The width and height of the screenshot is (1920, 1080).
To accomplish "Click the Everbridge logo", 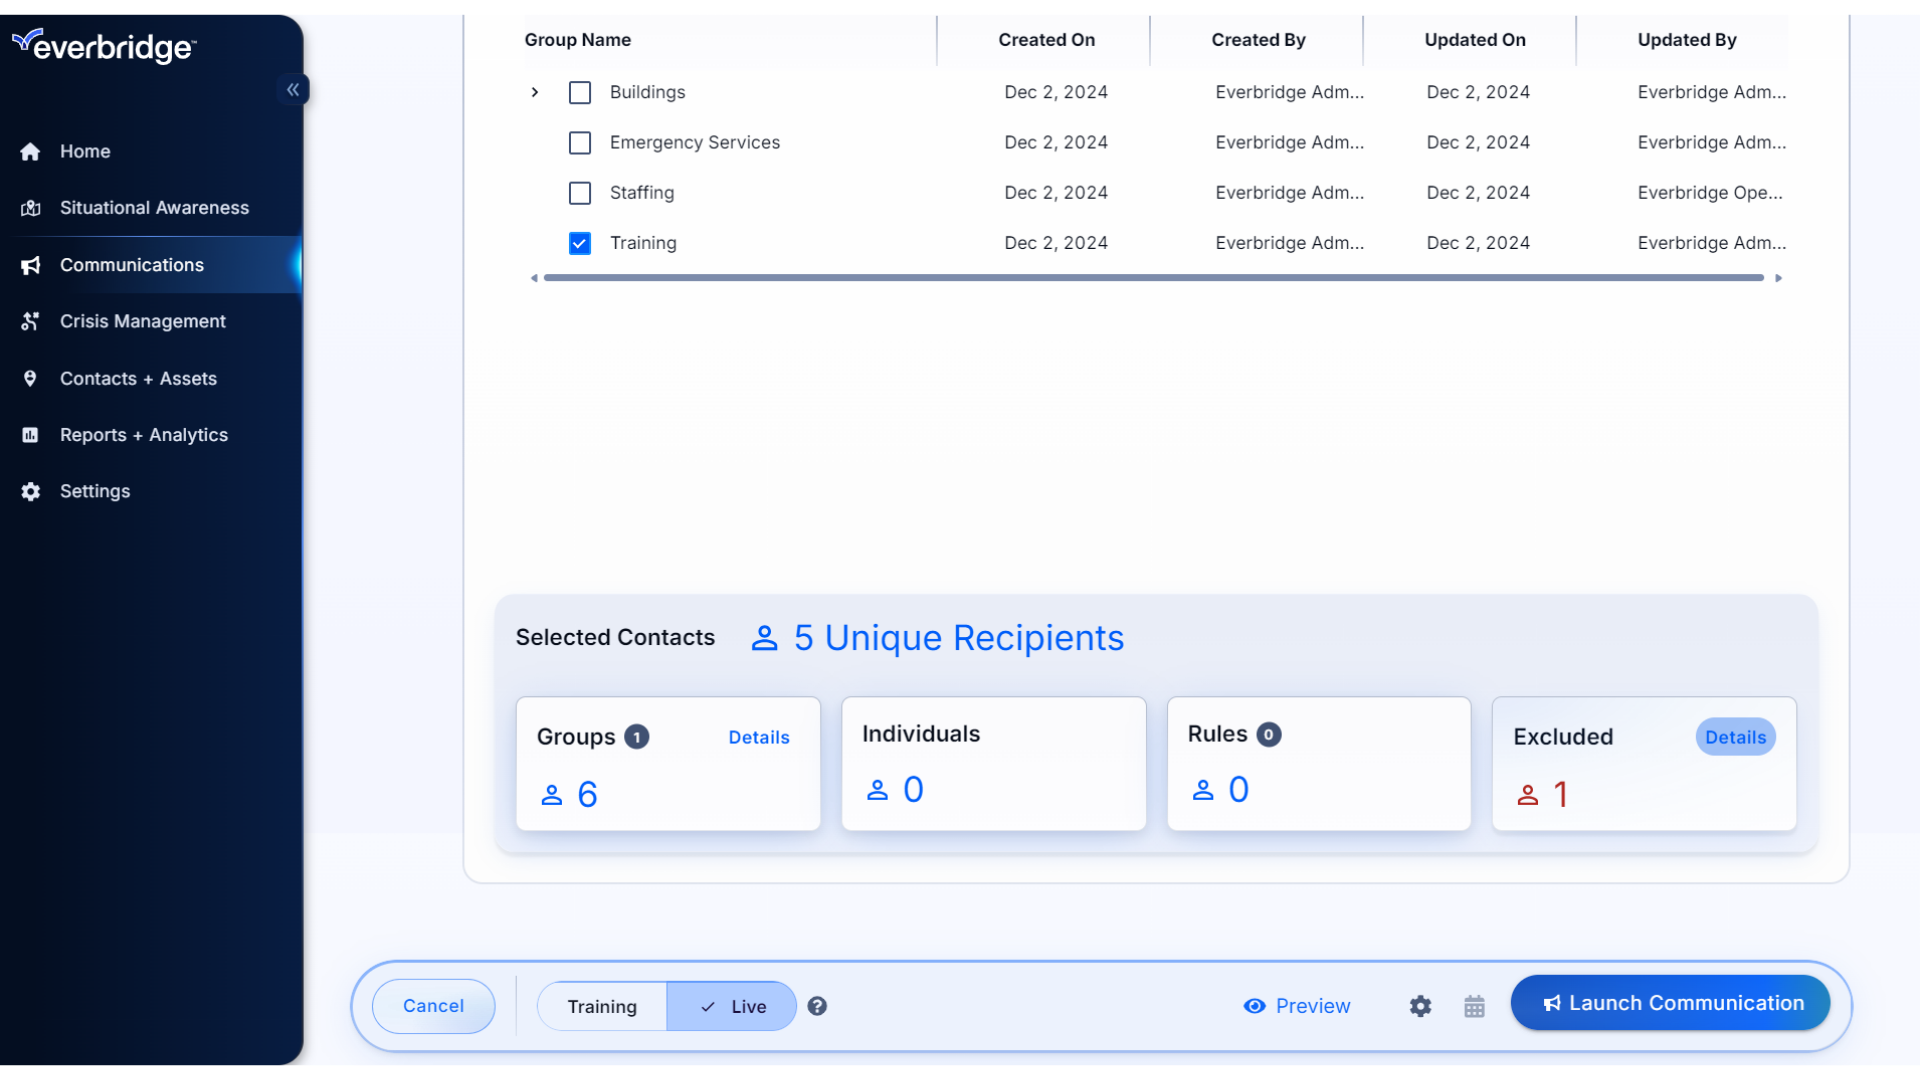I will coord(104,46).
